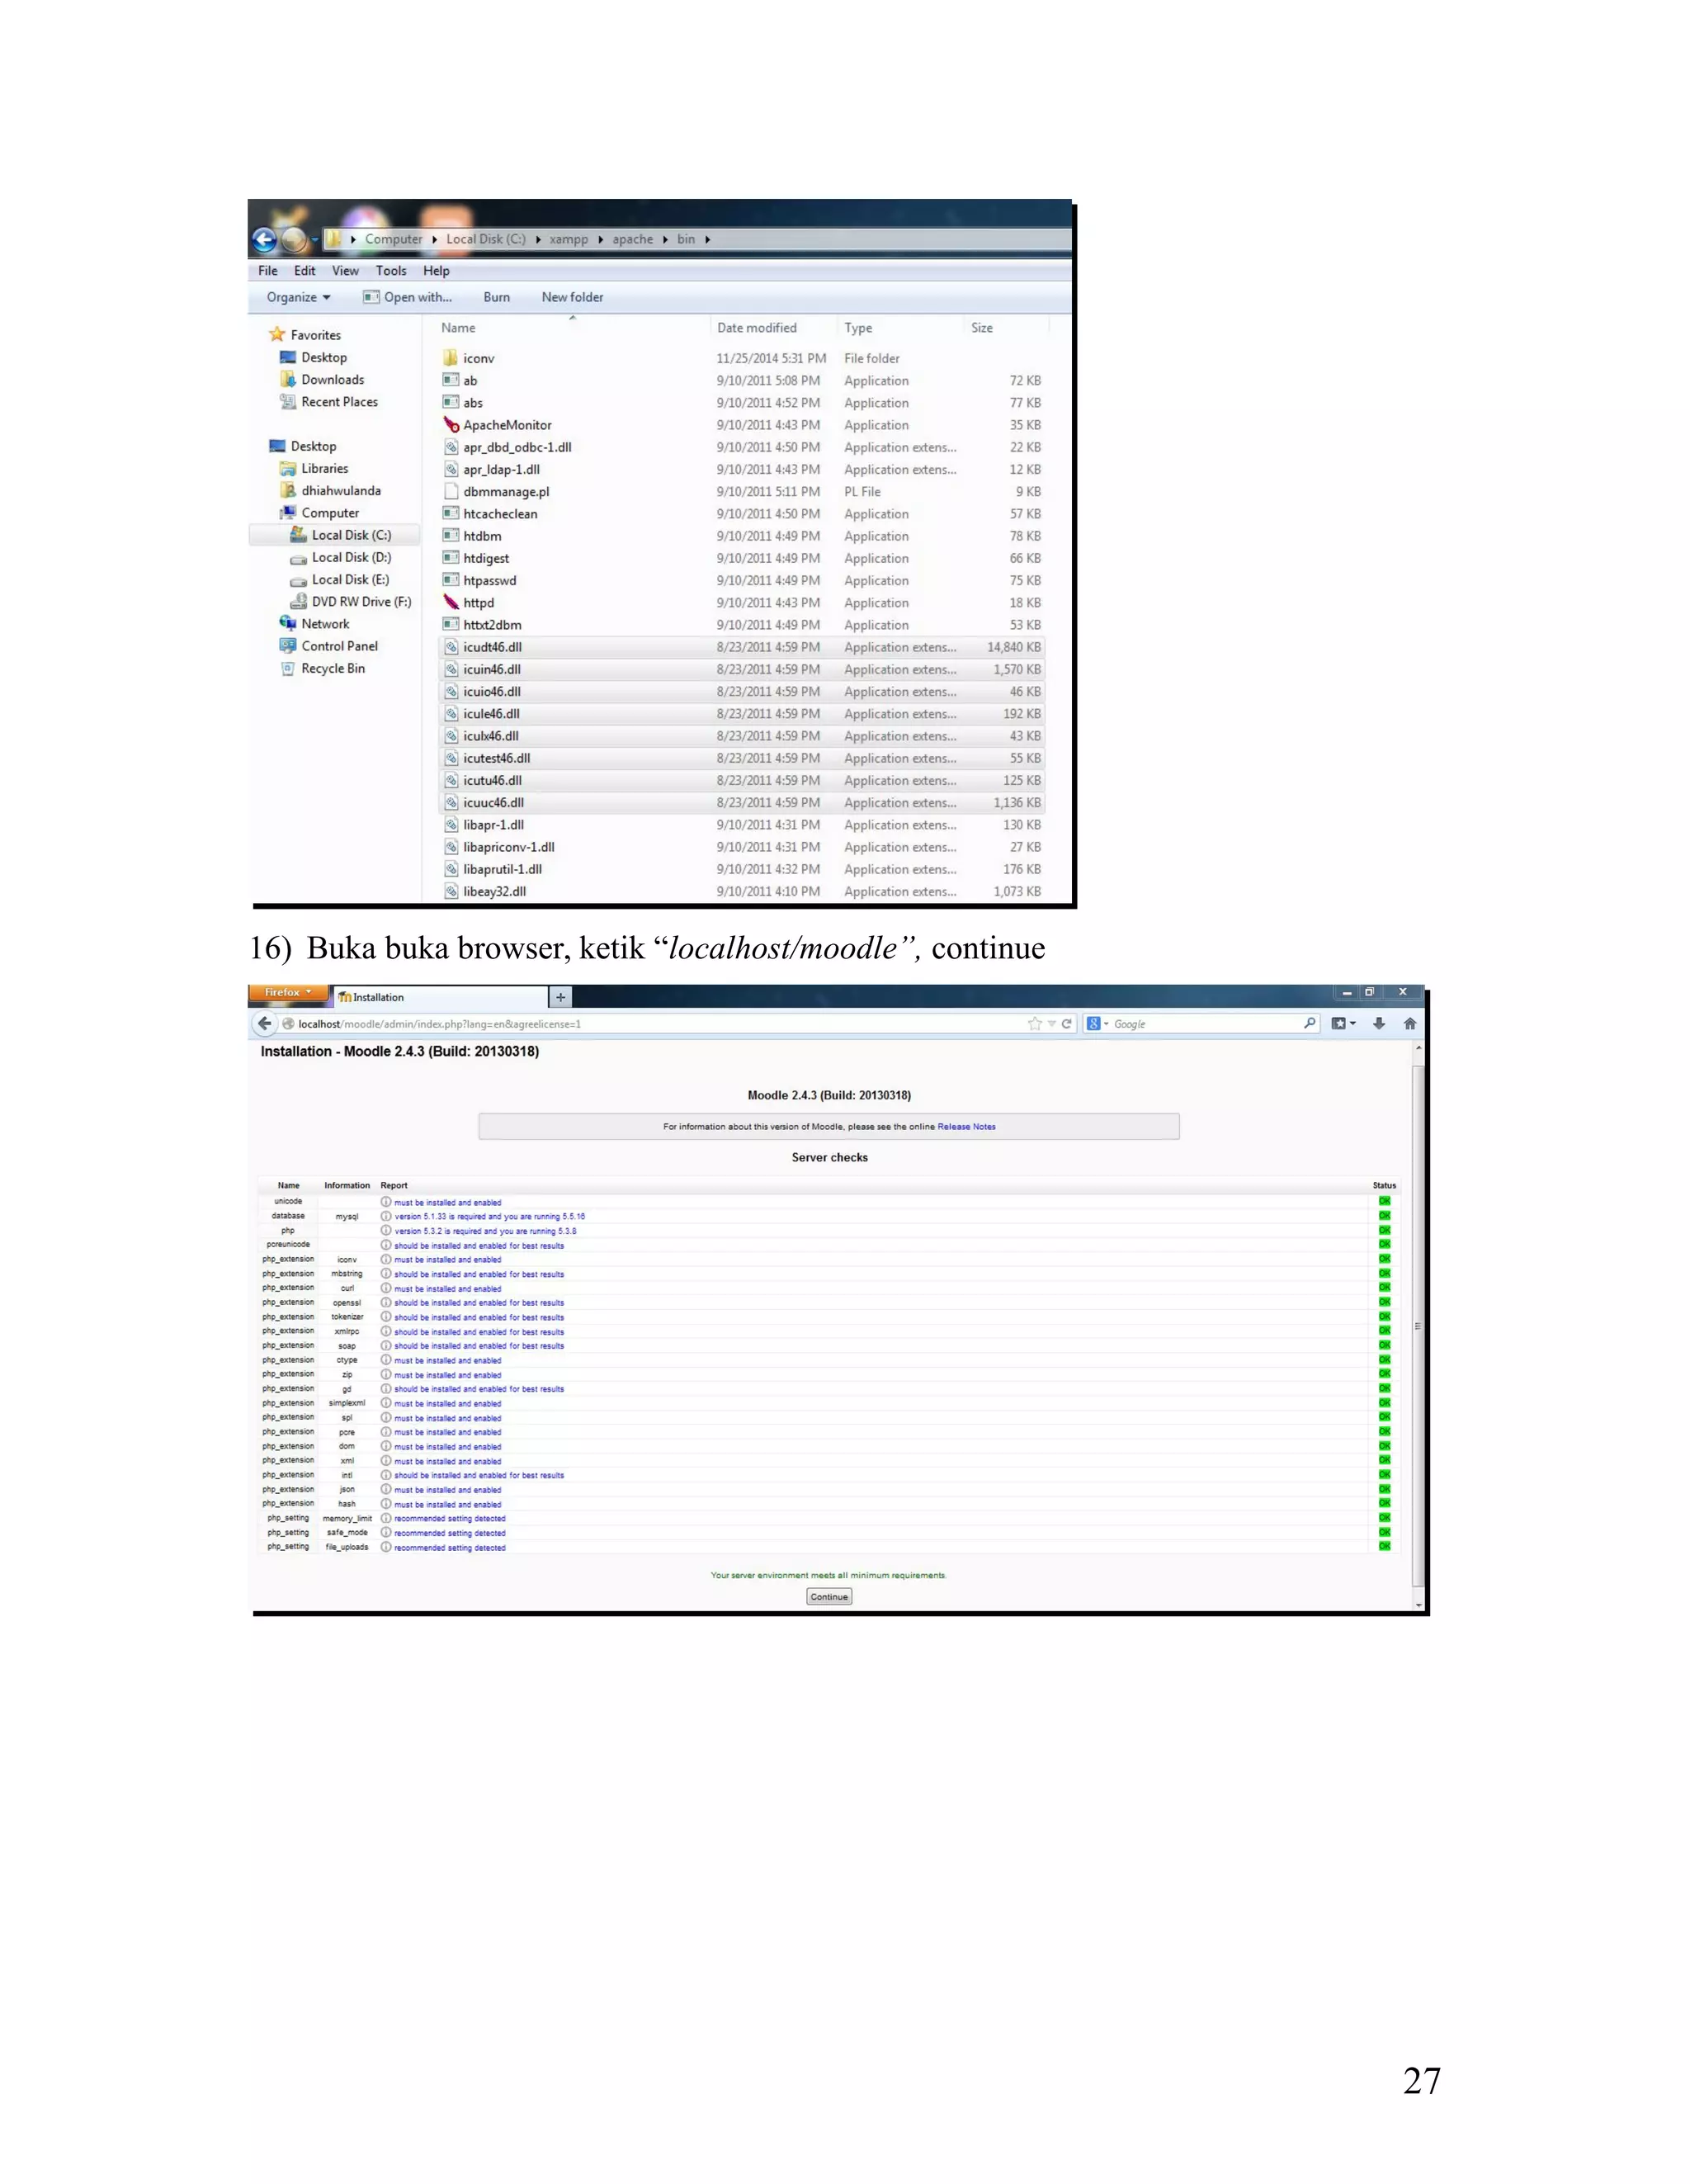The image size is (1690, 2184).
Task: Click Local Disk (C:) breadcrumb
Action: (x=486, y=240)
